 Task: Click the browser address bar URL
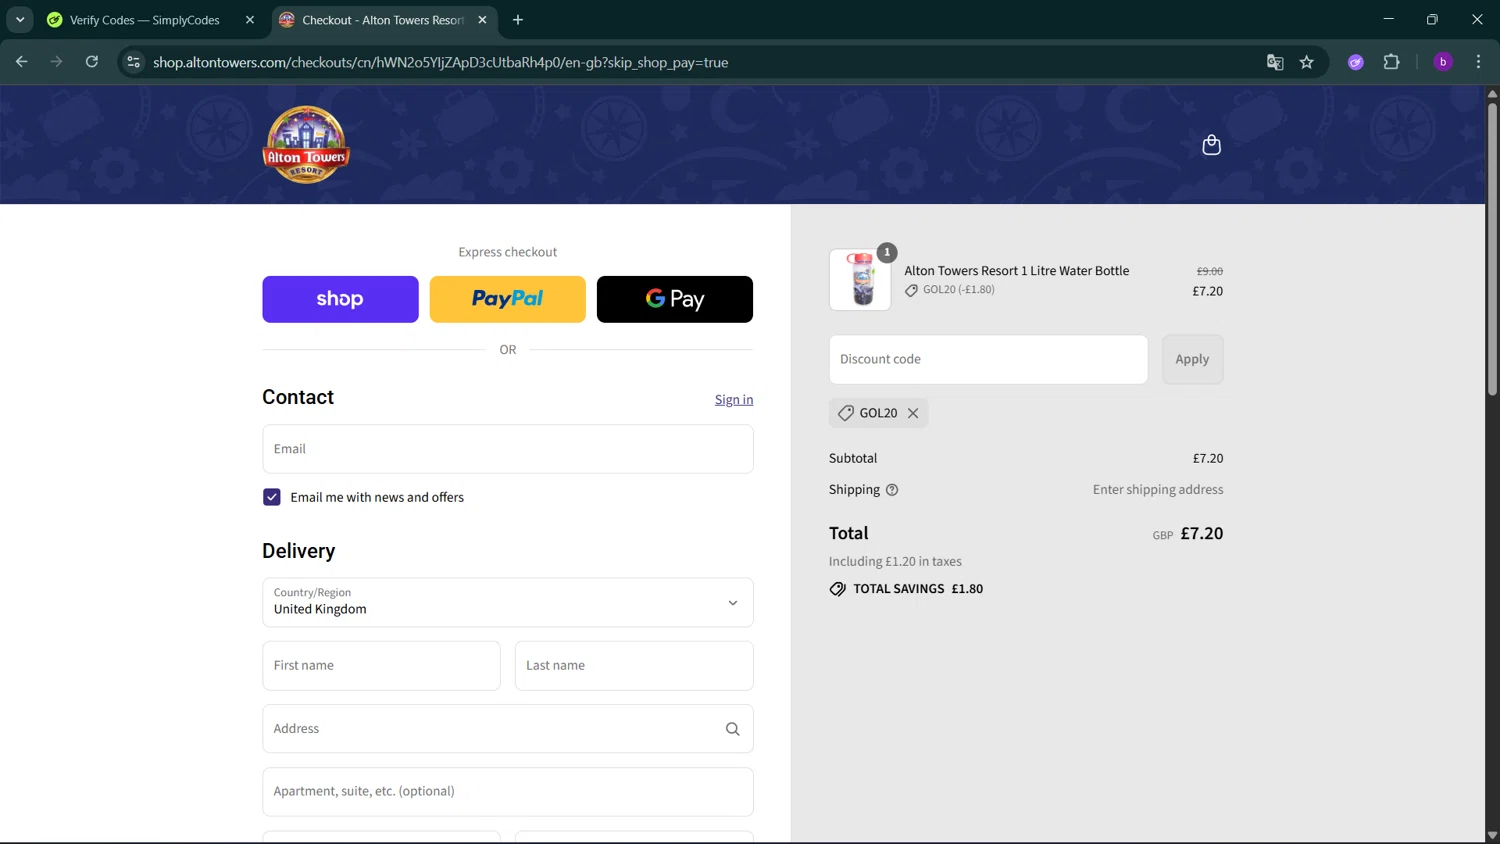coord(440,62)
